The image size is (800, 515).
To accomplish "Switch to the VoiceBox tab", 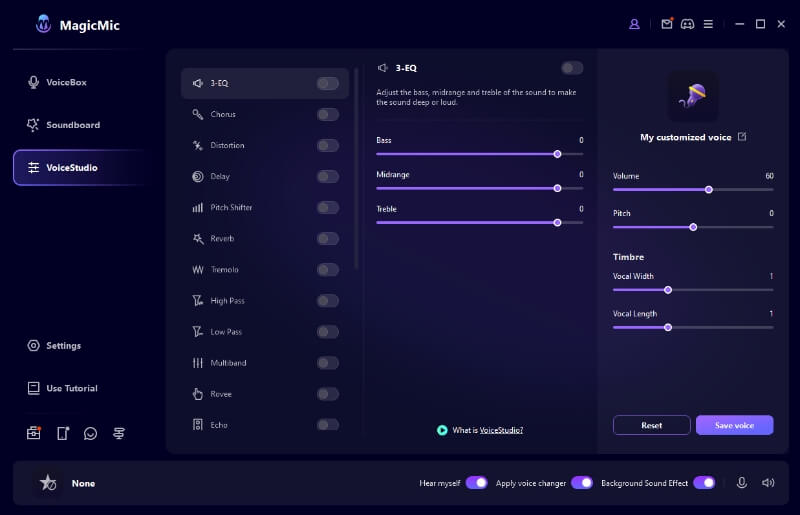I will click(66, 82).
